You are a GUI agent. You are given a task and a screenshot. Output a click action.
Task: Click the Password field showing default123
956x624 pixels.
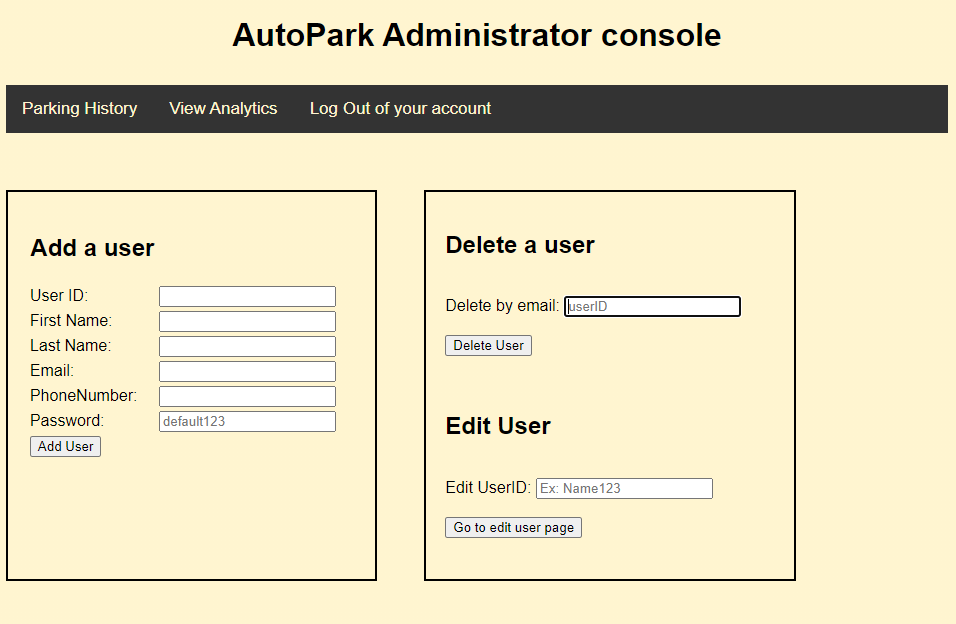[x=247, y=421]
